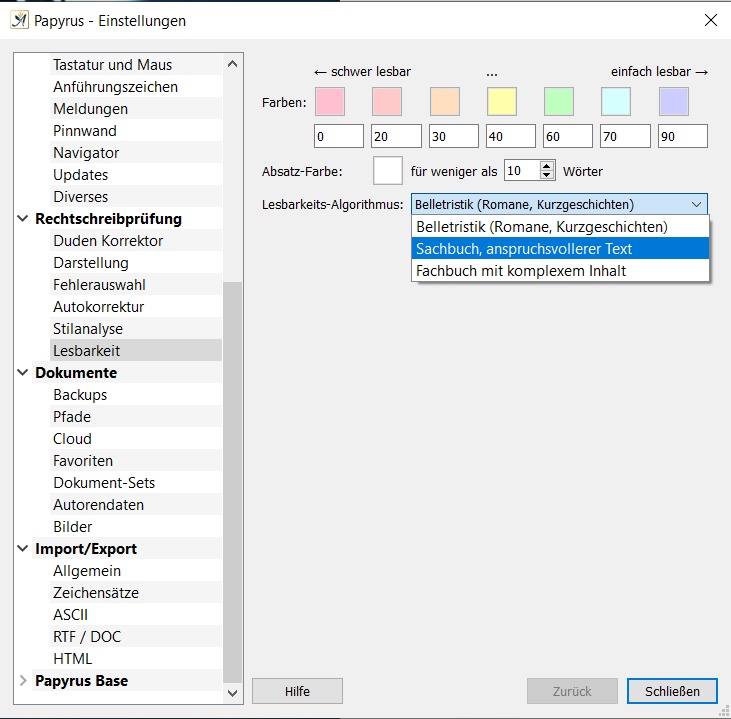
Task: Open the light cyan swatch above 70
Action: (616, 101)
